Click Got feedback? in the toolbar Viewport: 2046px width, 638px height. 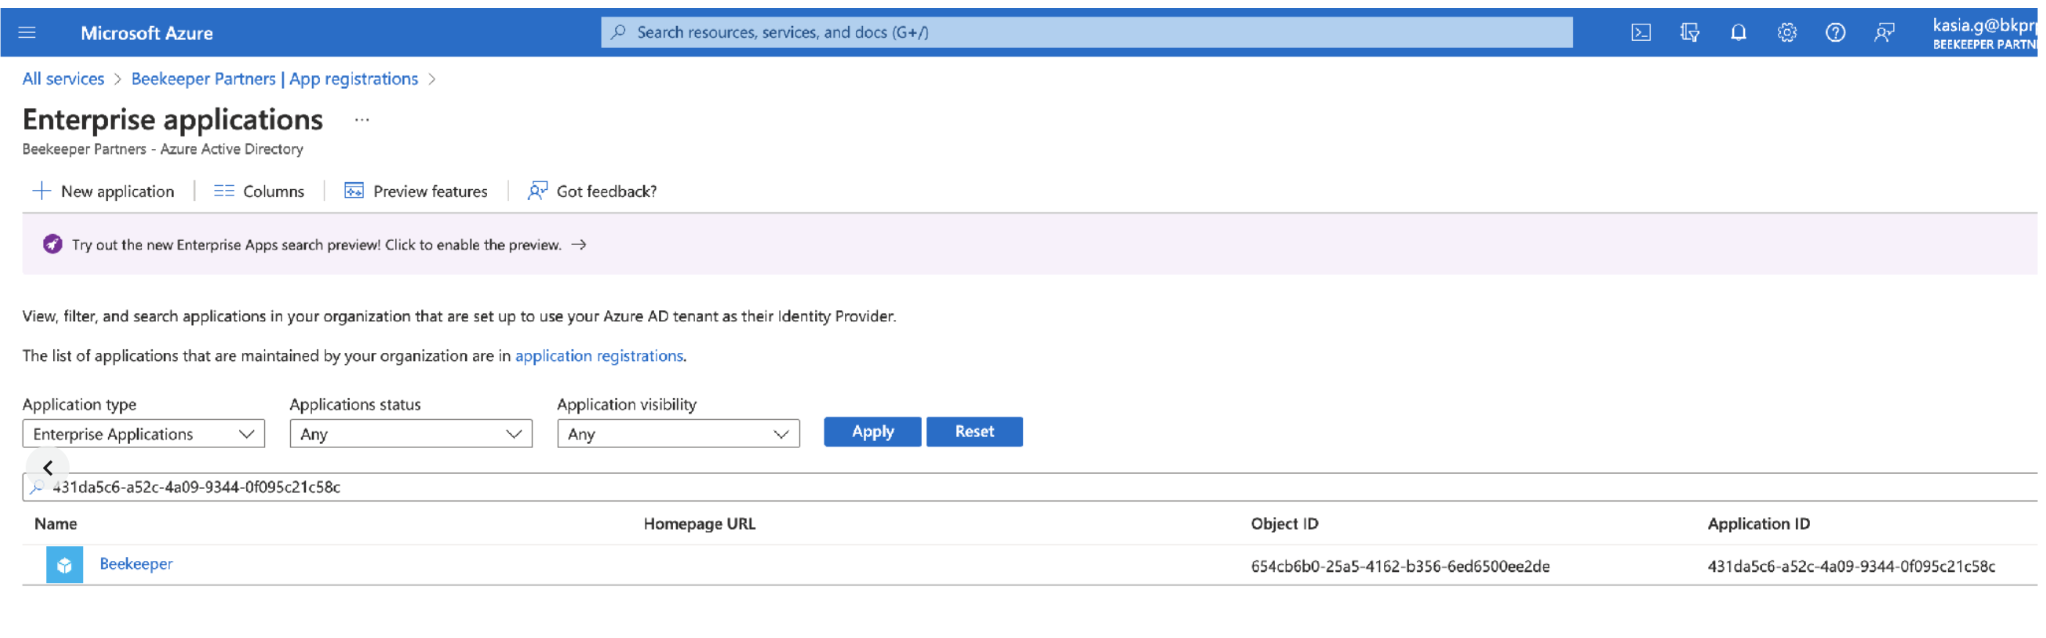[x=592, y=191]
